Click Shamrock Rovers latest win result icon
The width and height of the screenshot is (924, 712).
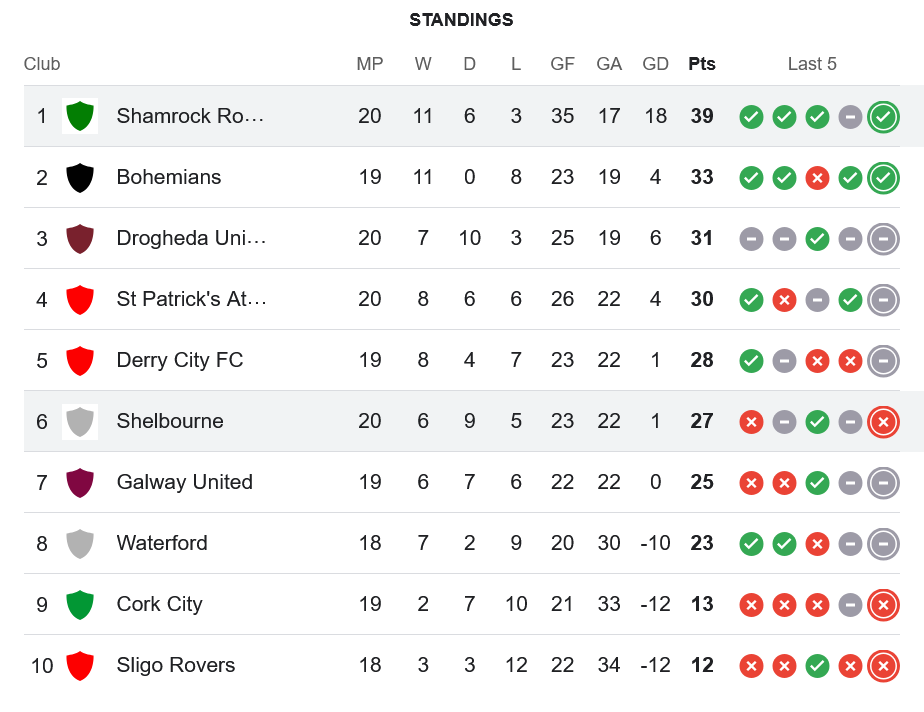883,116
